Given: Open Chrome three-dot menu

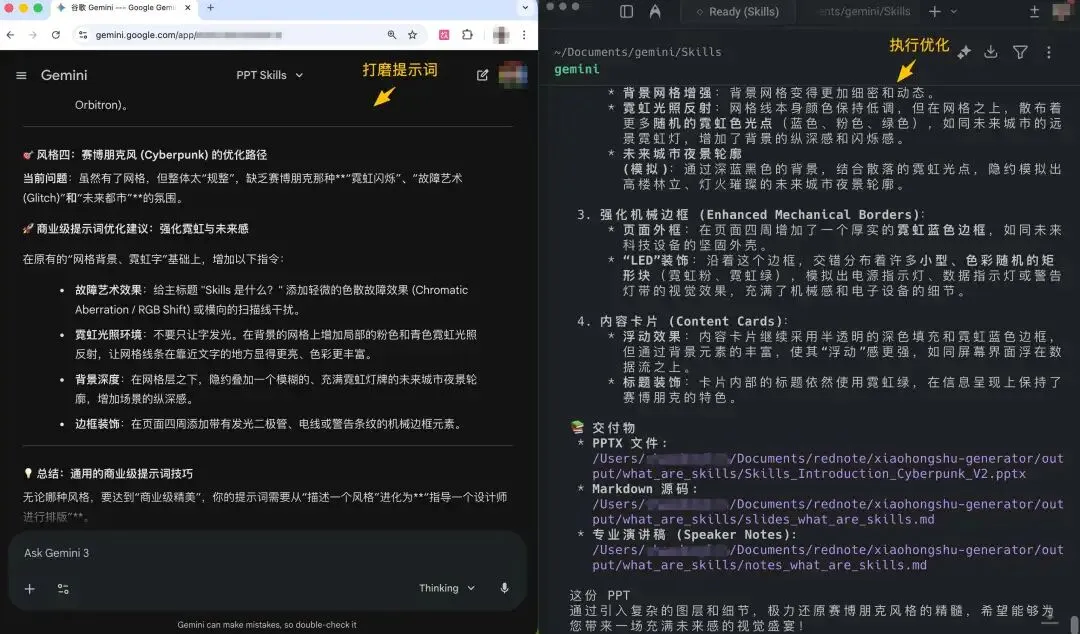Looking at the screenshot, I should coord(523,34).
